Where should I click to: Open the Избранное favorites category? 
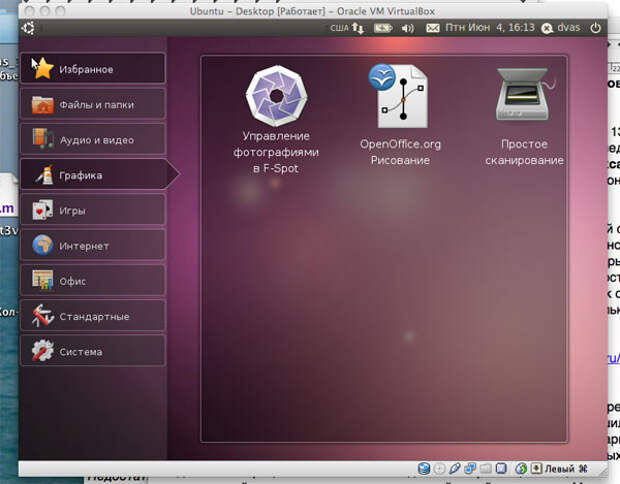pos(93,69)
